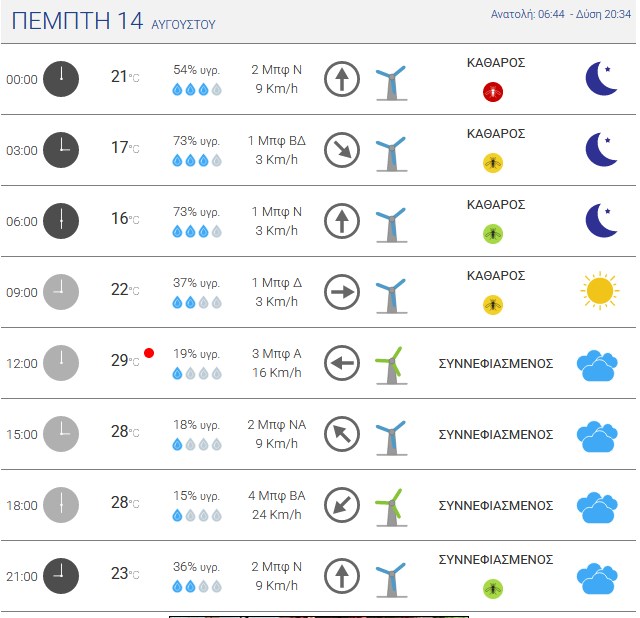Click the green wind turbine at 12:00
This screenshot has height=618, width=640.
pyautogui.click(x=391, y=365)
